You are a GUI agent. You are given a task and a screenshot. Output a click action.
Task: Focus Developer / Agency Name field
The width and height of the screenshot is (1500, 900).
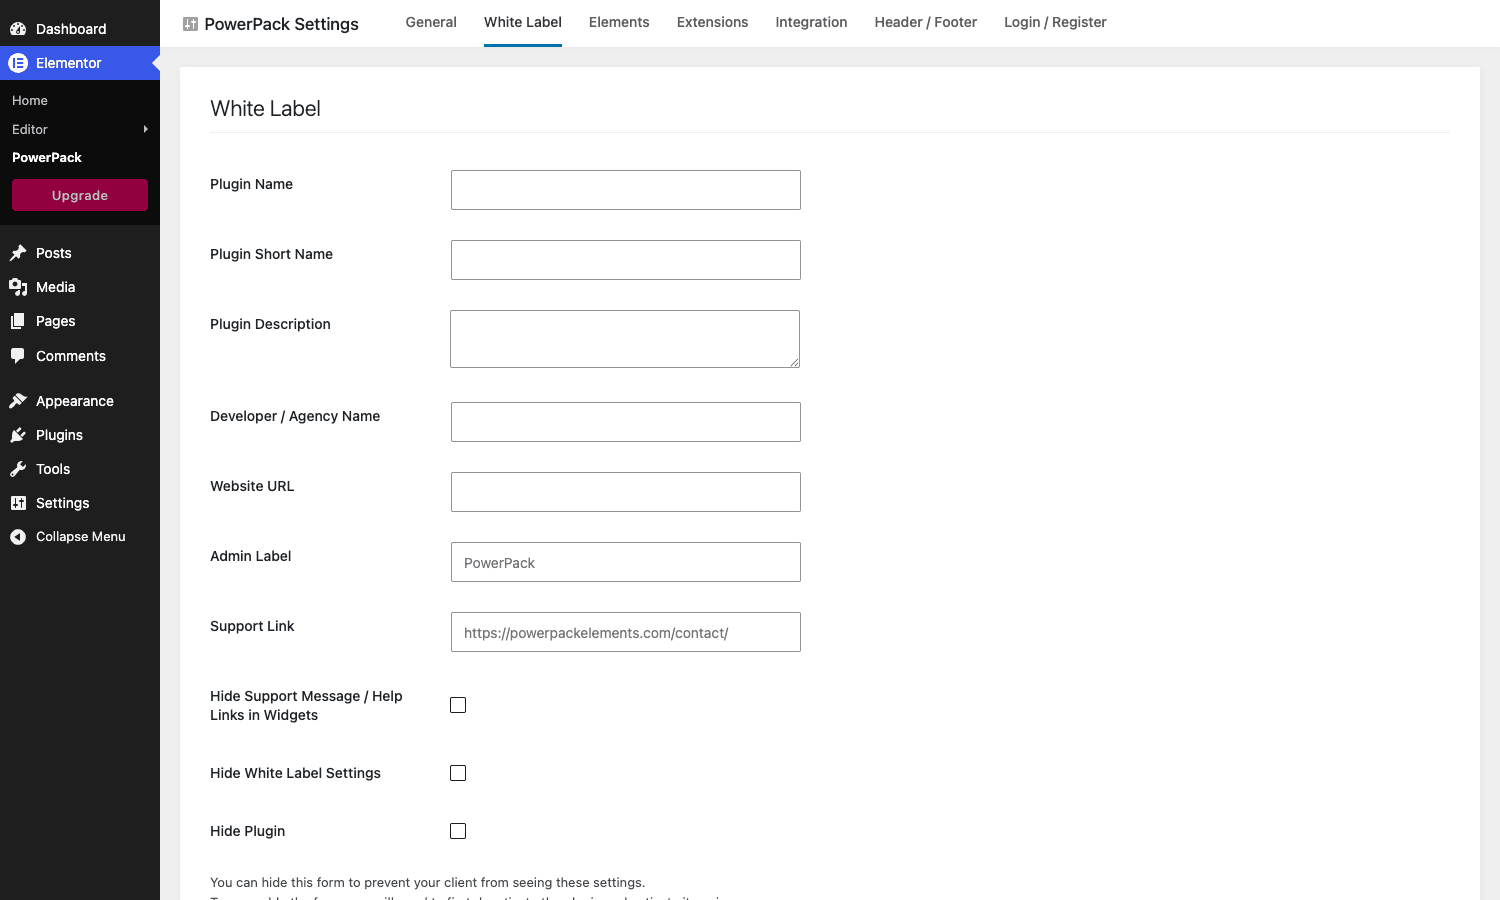(626, 422)
